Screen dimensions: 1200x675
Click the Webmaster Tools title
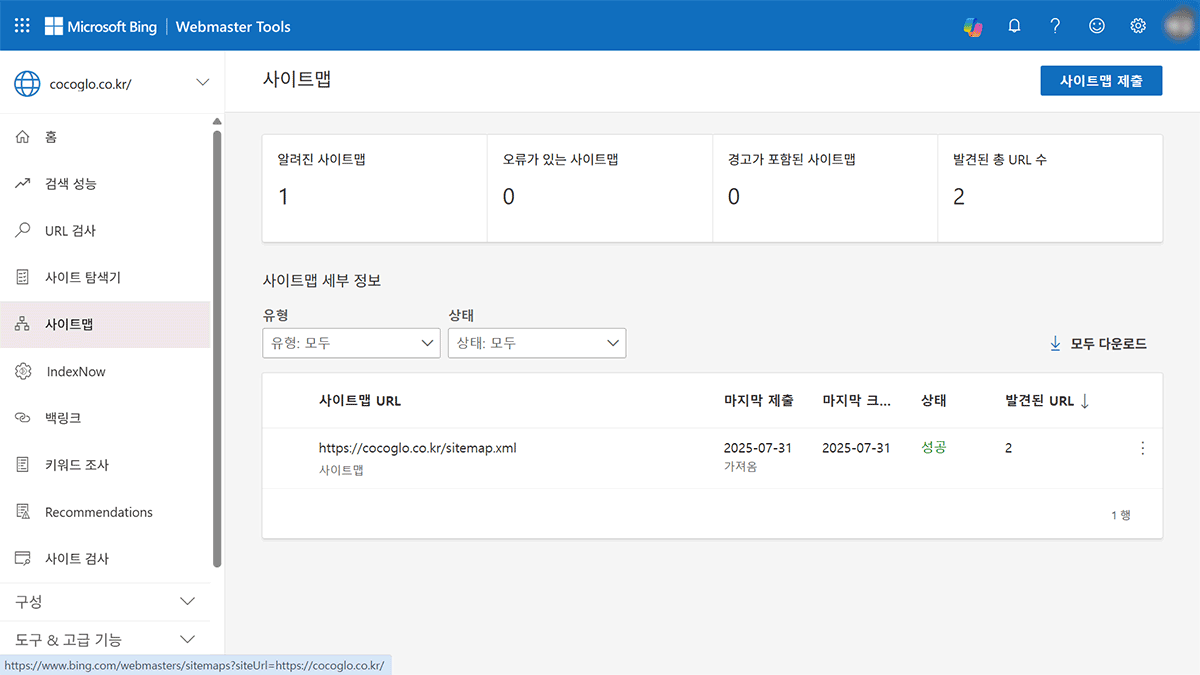(233, 27)
